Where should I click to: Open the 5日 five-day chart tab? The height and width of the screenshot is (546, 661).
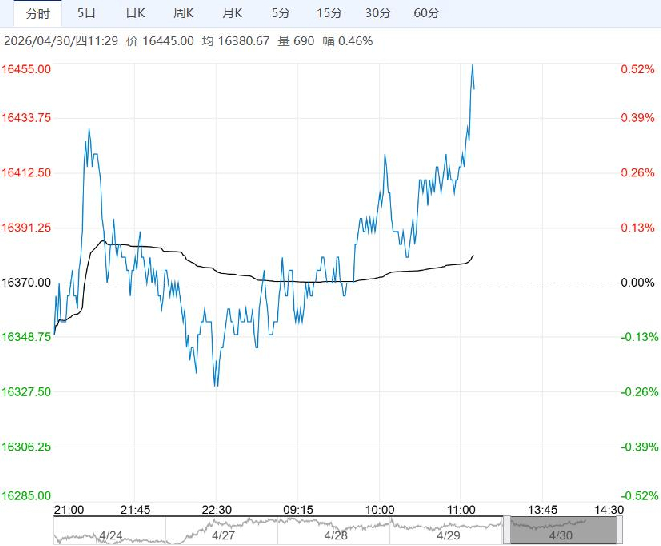click(87, 13)
